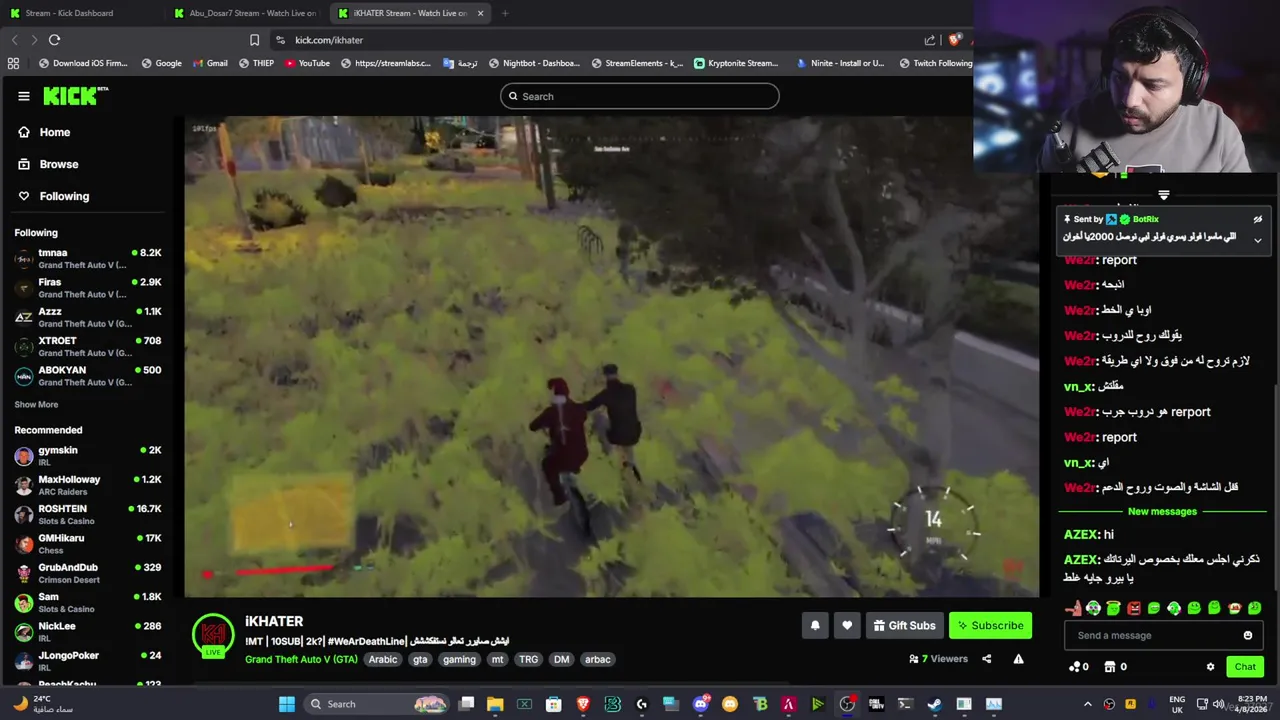Click the Gift Subs button
The height and width of the screenshot is (720, 1280).
coord(905,626)
